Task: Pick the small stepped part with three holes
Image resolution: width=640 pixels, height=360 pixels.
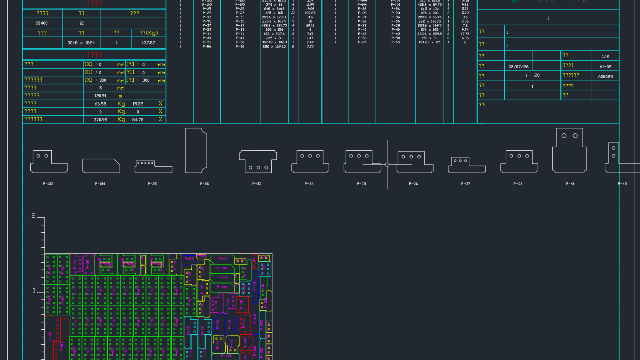Action: (467, 165)
